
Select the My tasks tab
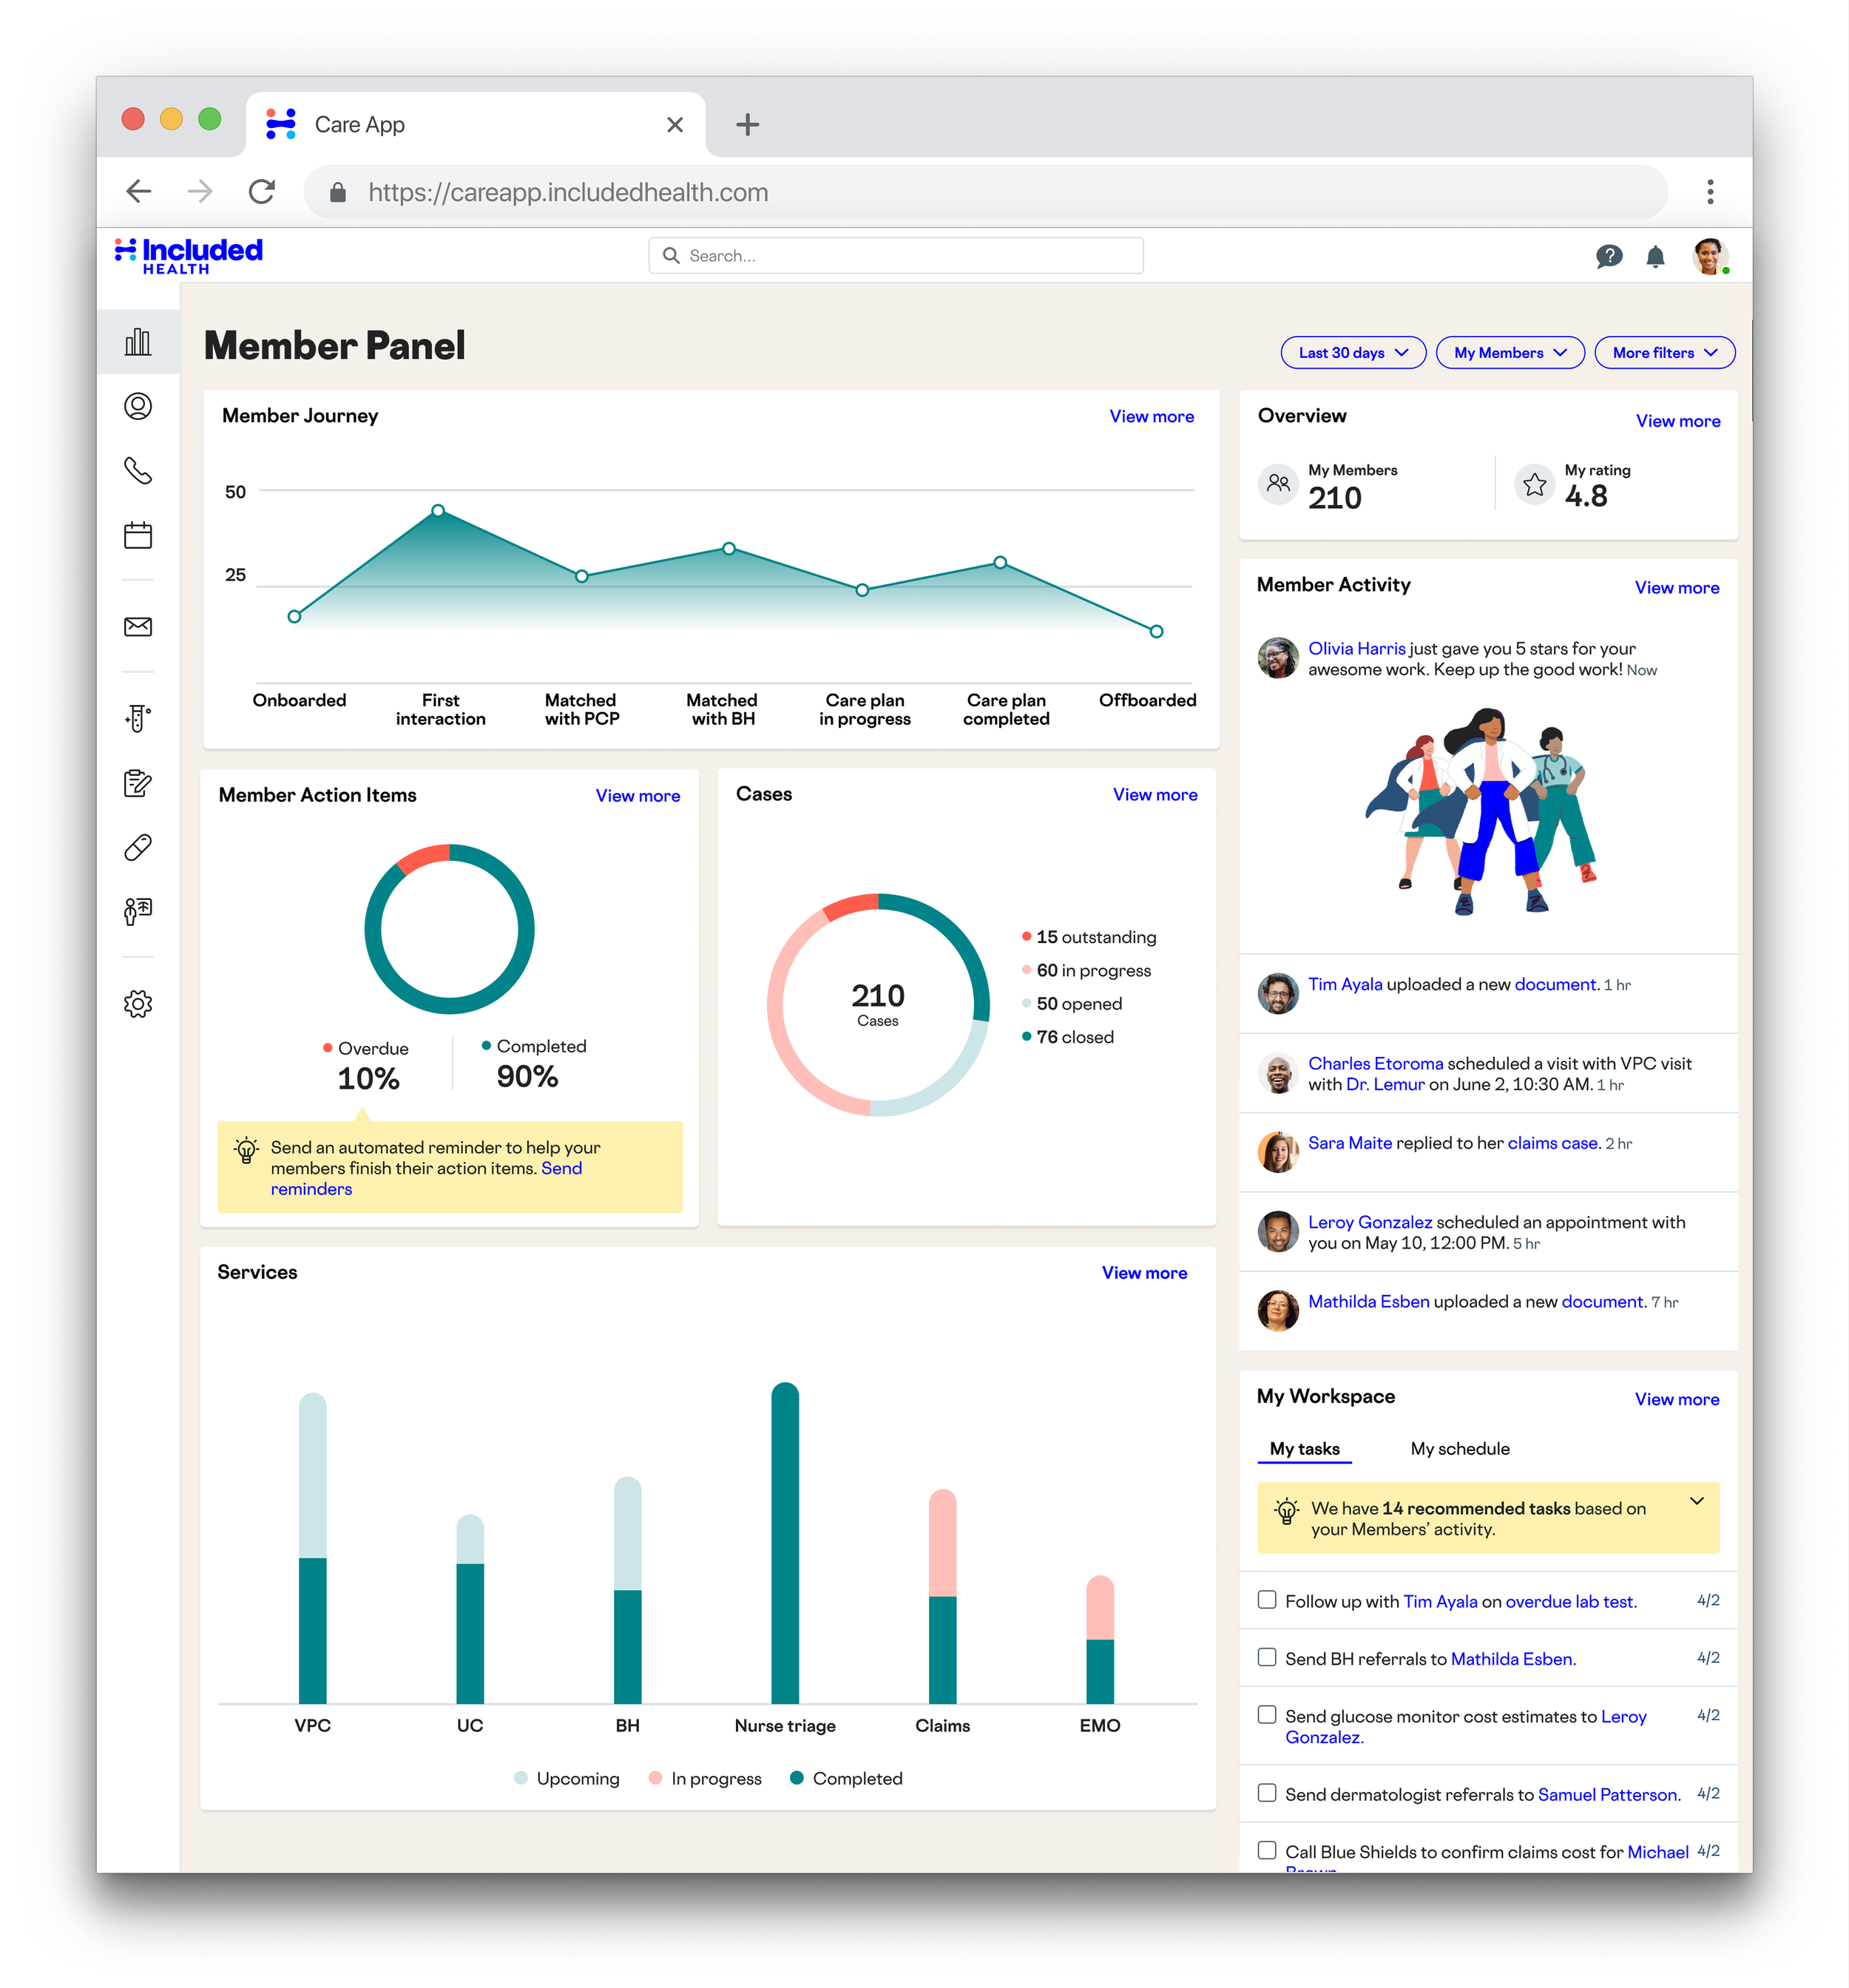point(1304,1448)
